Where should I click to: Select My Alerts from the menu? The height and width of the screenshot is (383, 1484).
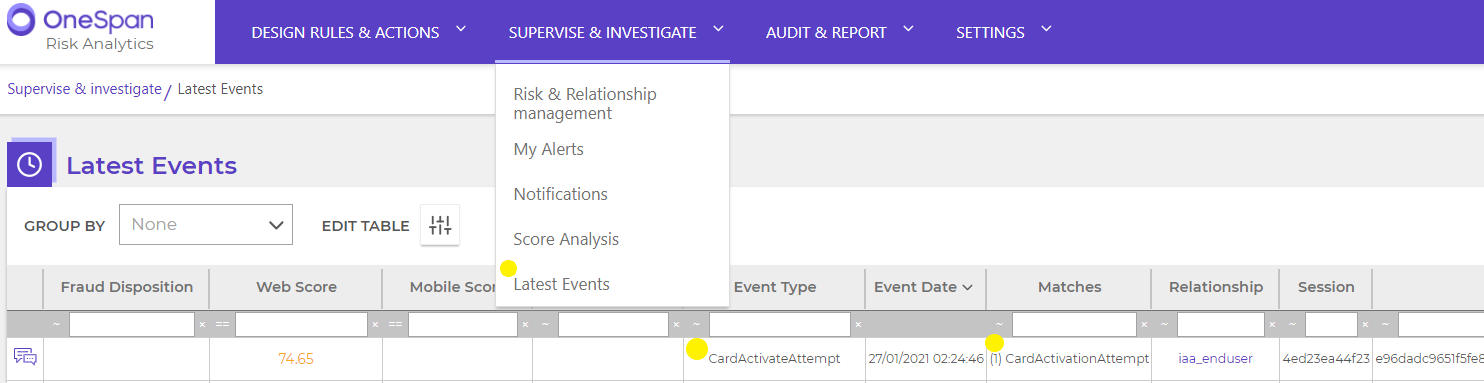[x=548, y=149]
